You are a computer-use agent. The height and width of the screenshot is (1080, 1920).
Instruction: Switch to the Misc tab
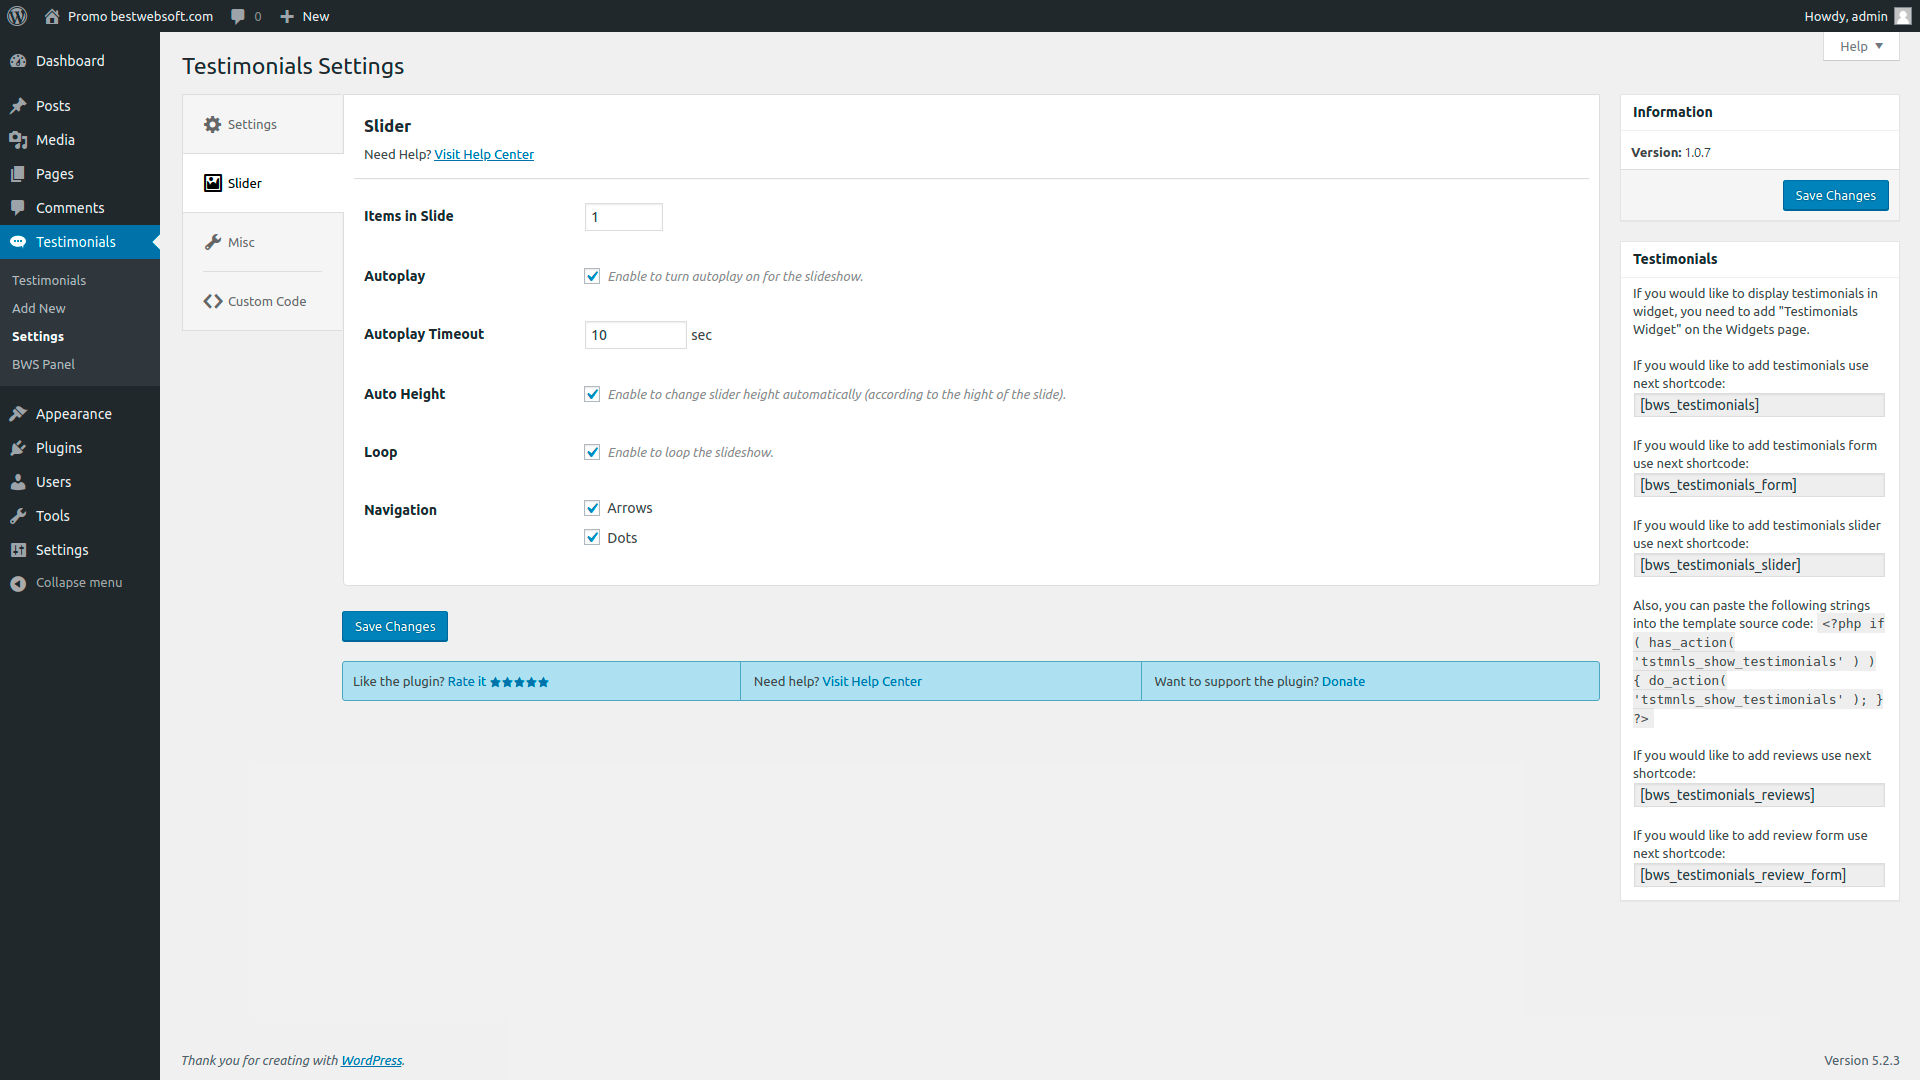click(x=263, y=242)
